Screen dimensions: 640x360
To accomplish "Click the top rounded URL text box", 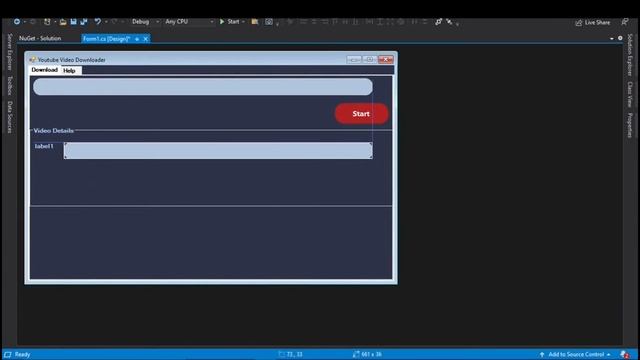I will (x=203, y=87).
